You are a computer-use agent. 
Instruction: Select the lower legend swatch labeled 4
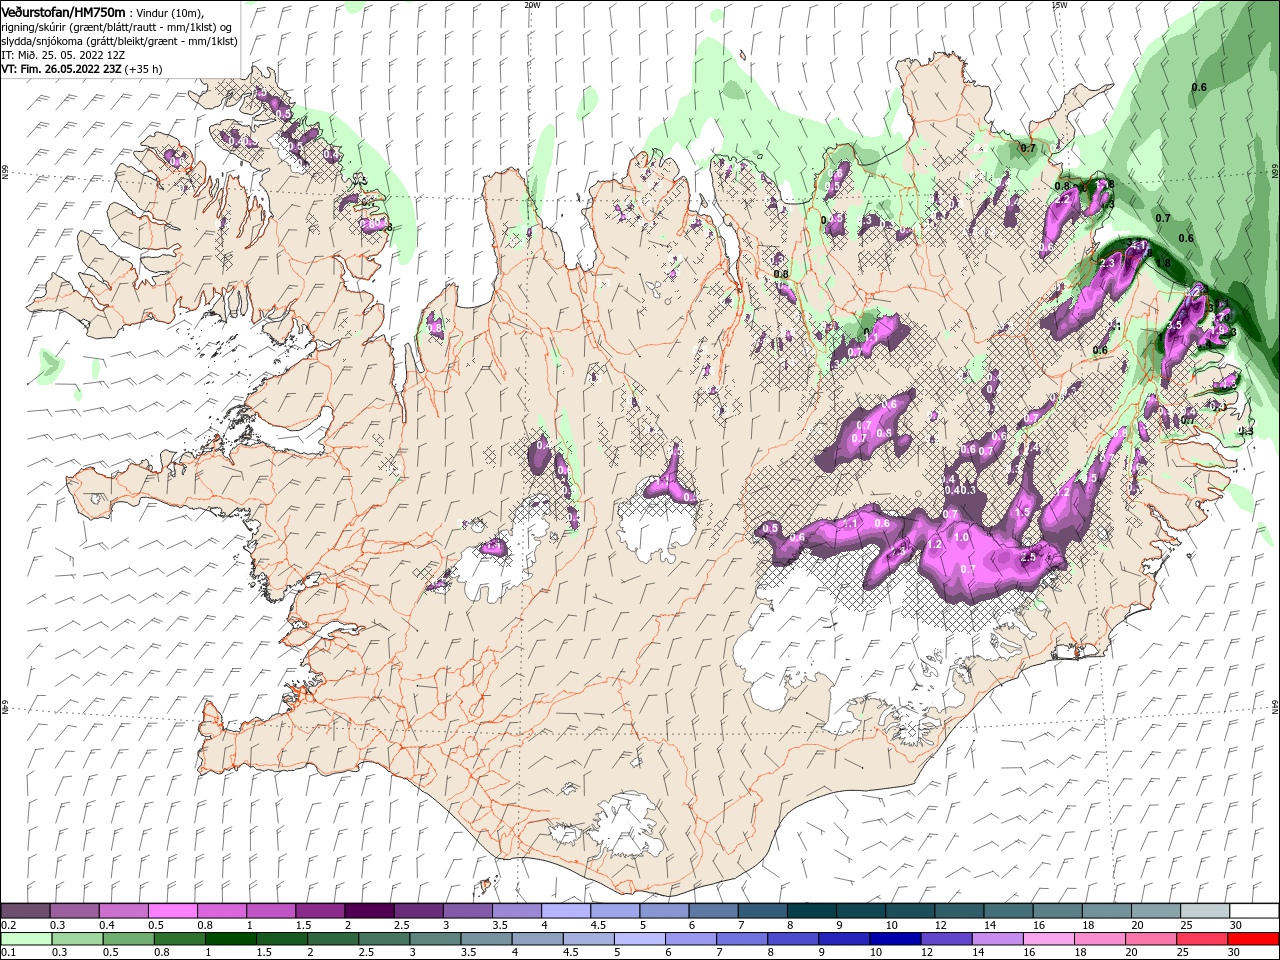tap(536, 939)
